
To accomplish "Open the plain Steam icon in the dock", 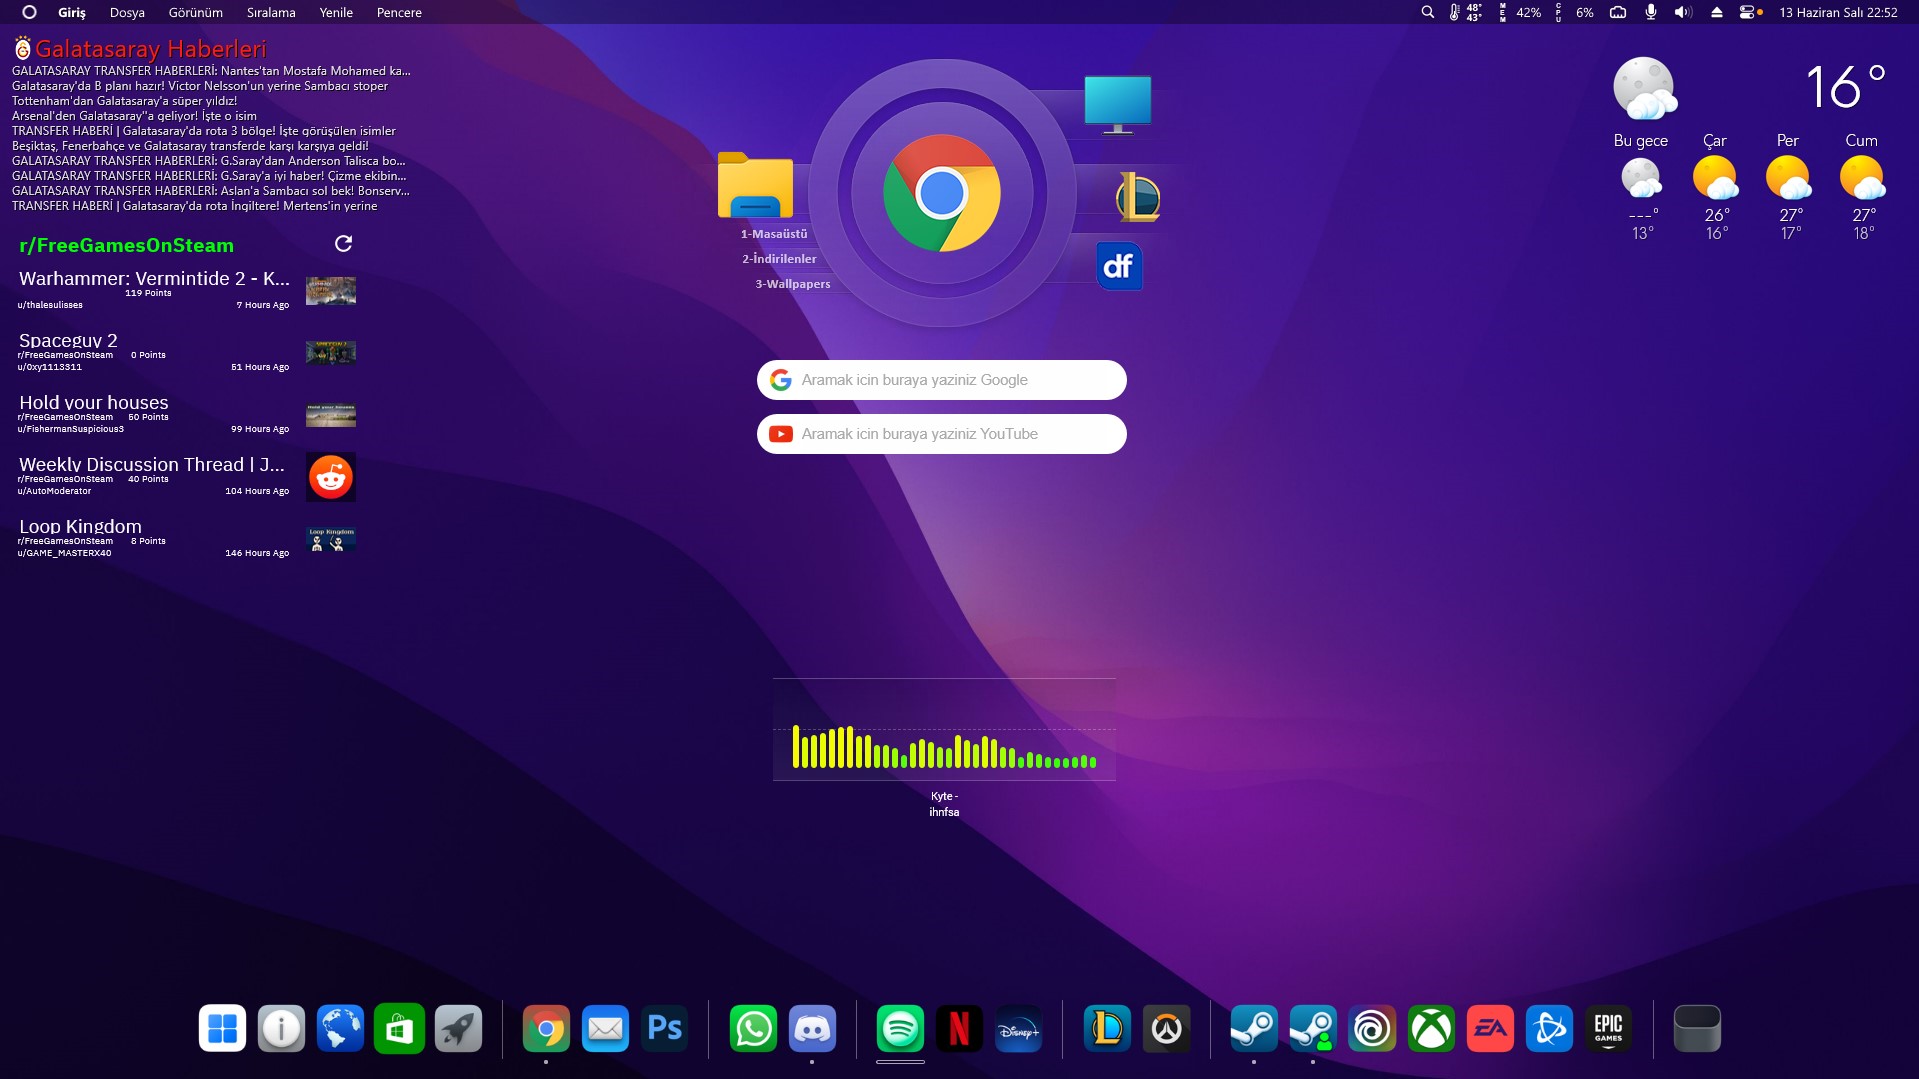I will click(x=1254, y=1028).
